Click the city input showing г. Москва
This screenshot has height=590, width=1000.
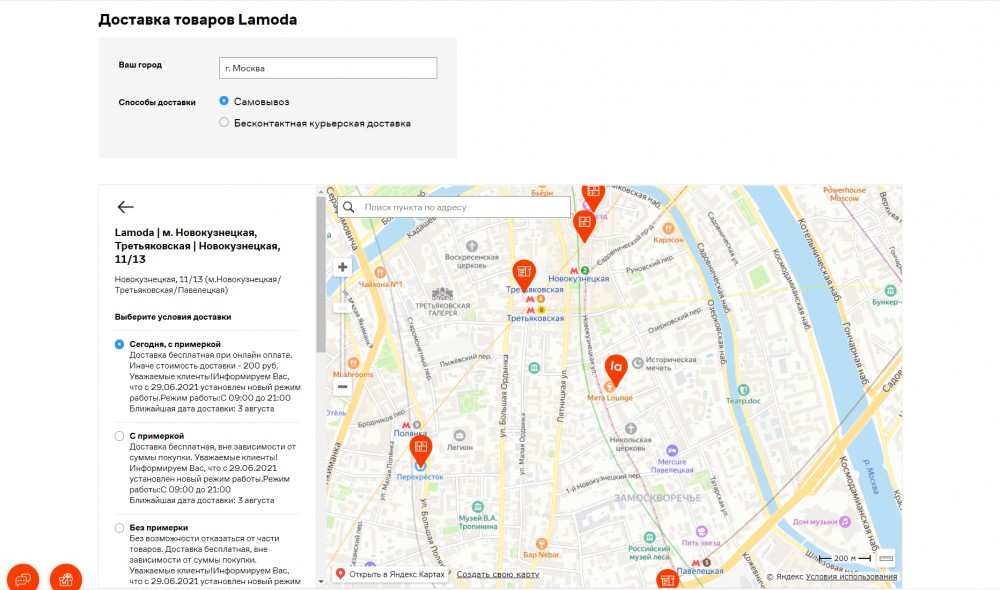pos(328,67)
